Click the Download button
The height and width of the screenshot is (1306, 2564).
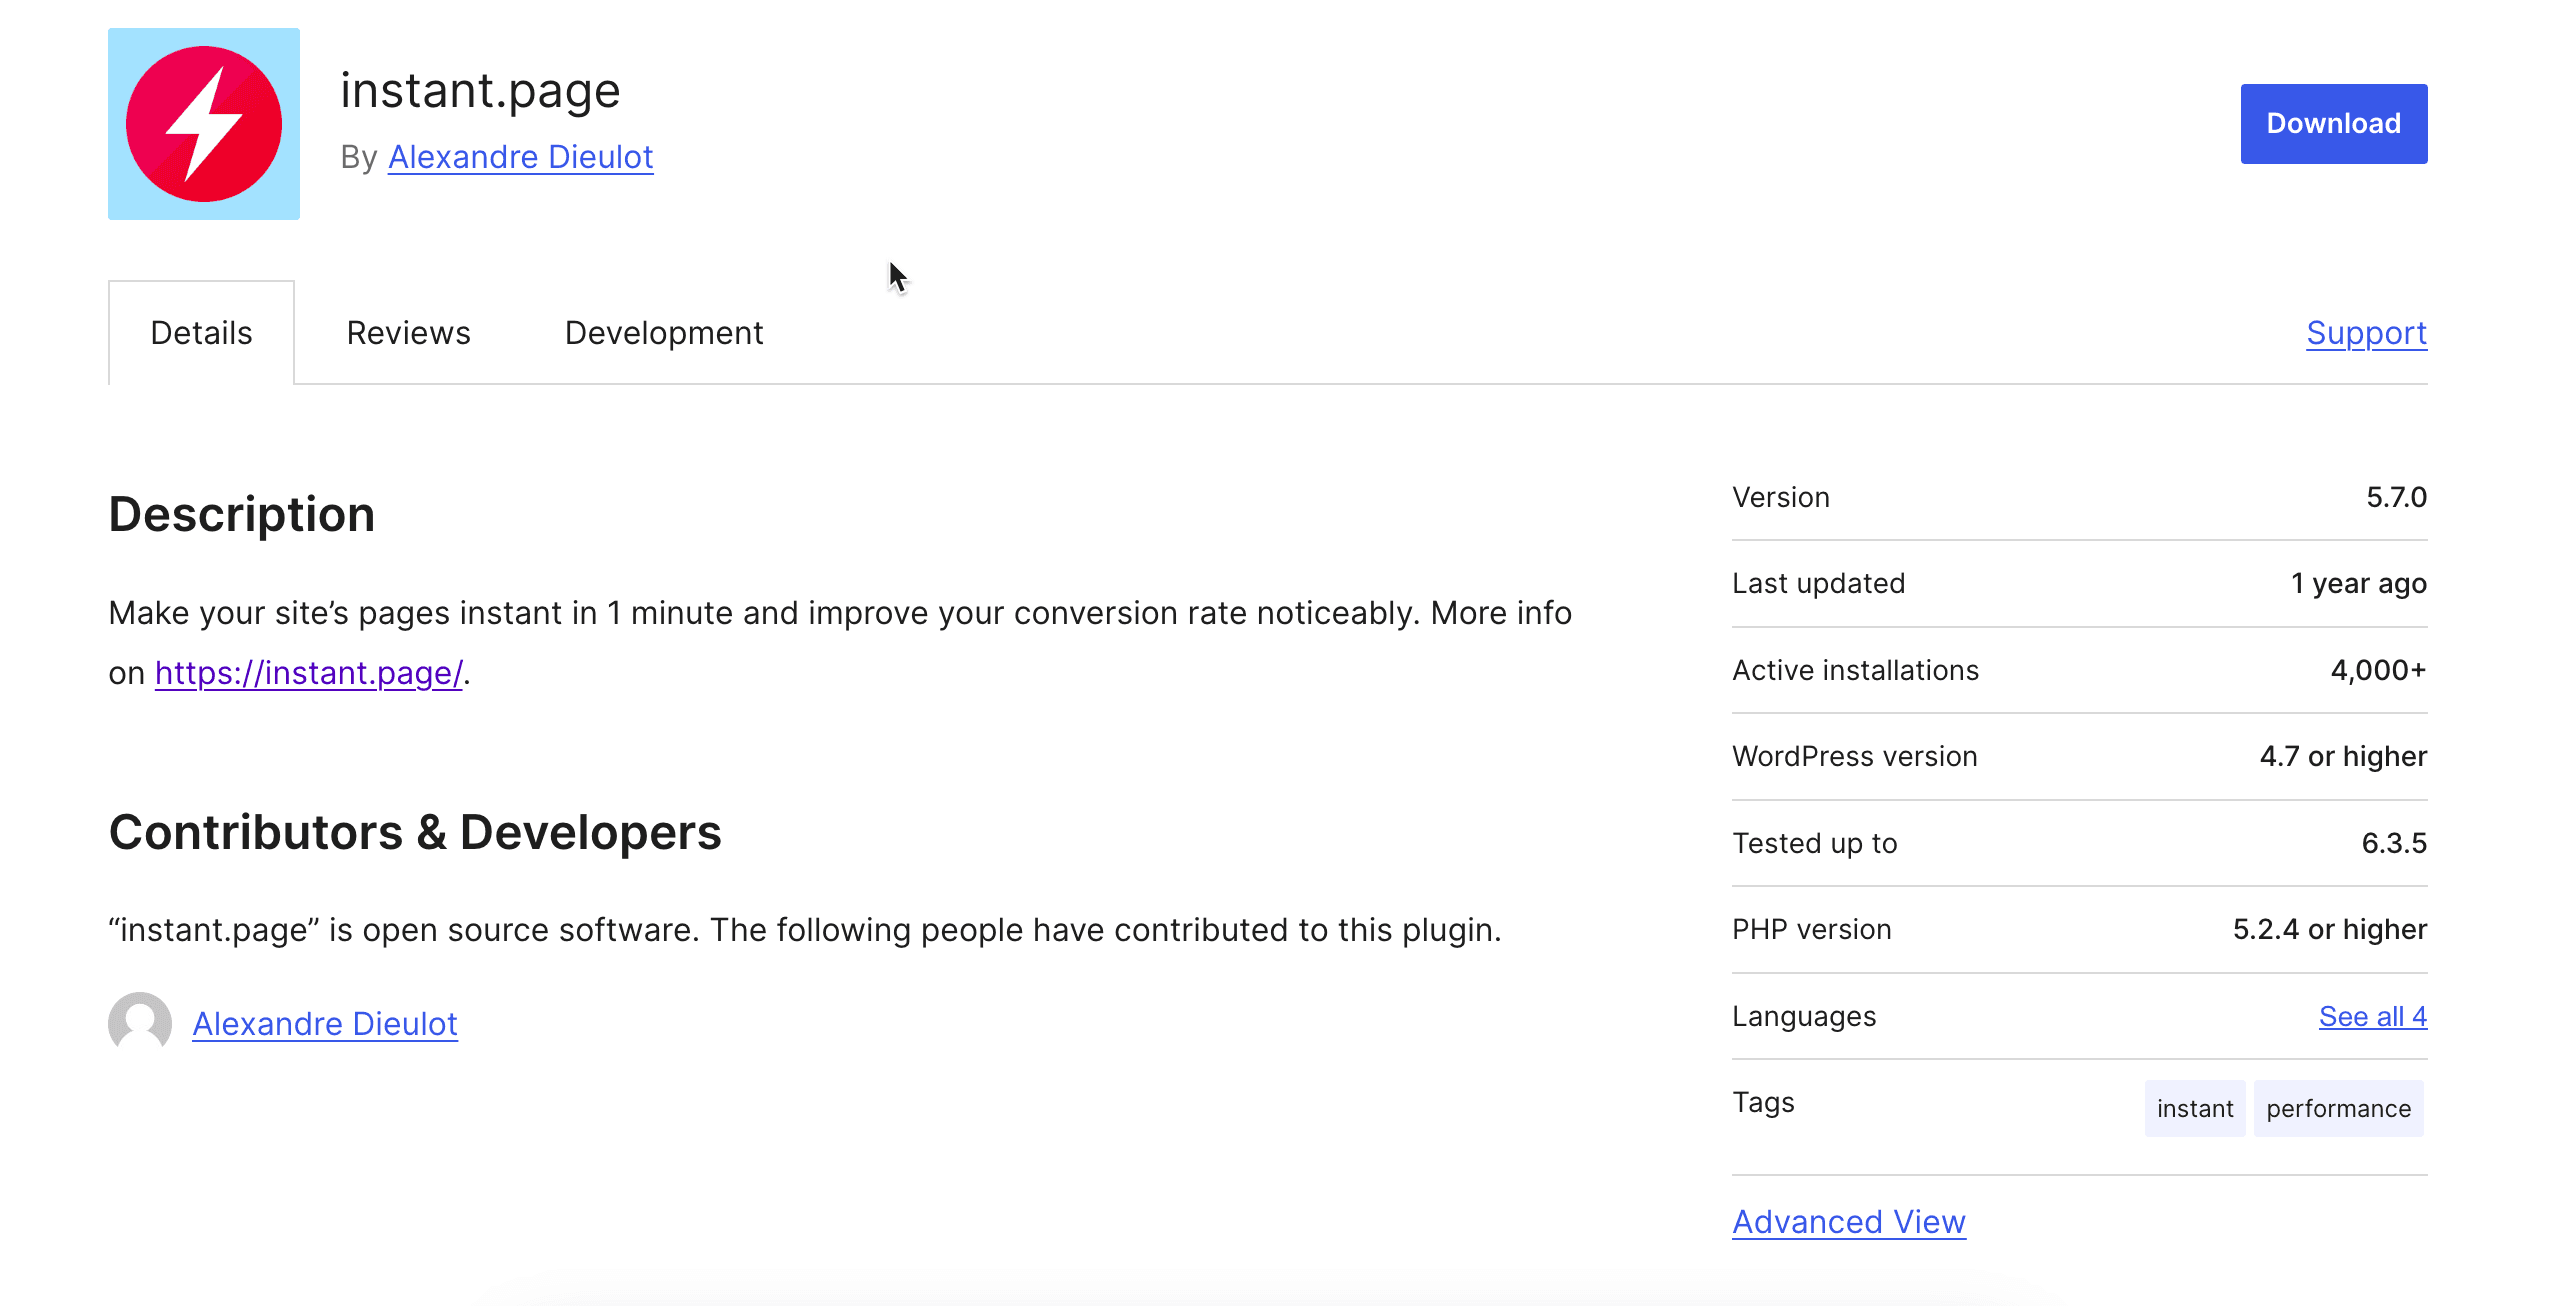(x=2333, y=123)
